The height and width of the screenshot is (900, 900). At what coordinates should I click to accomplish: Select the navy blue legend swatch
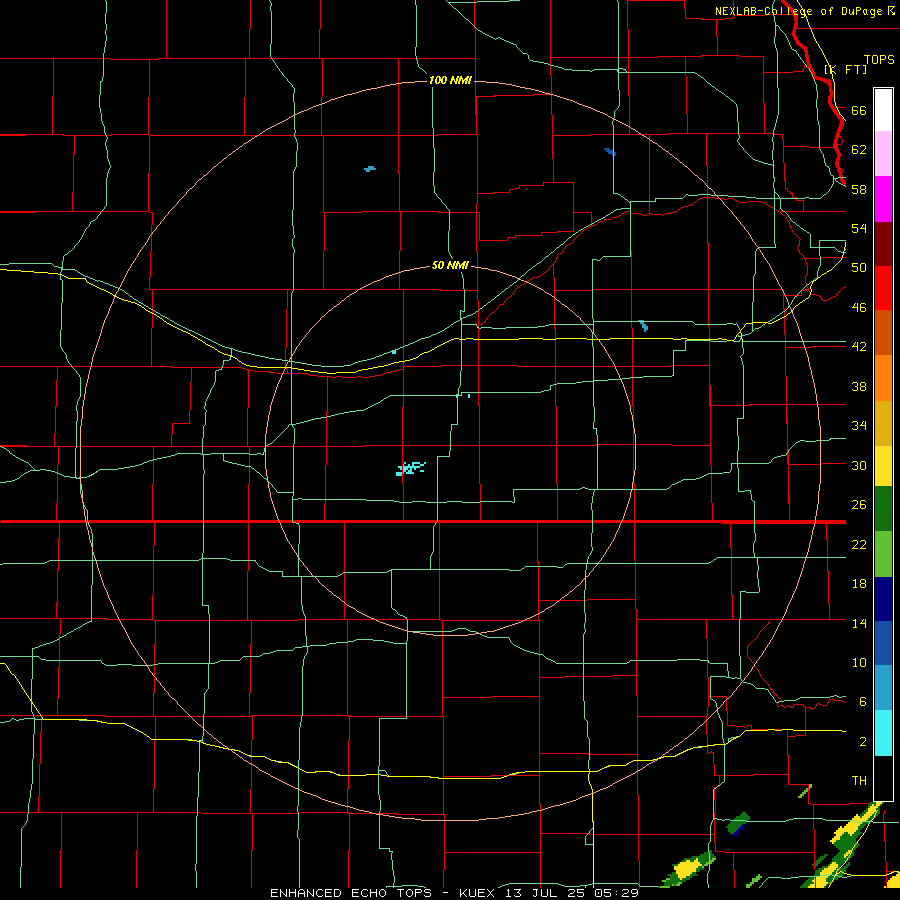883,599
